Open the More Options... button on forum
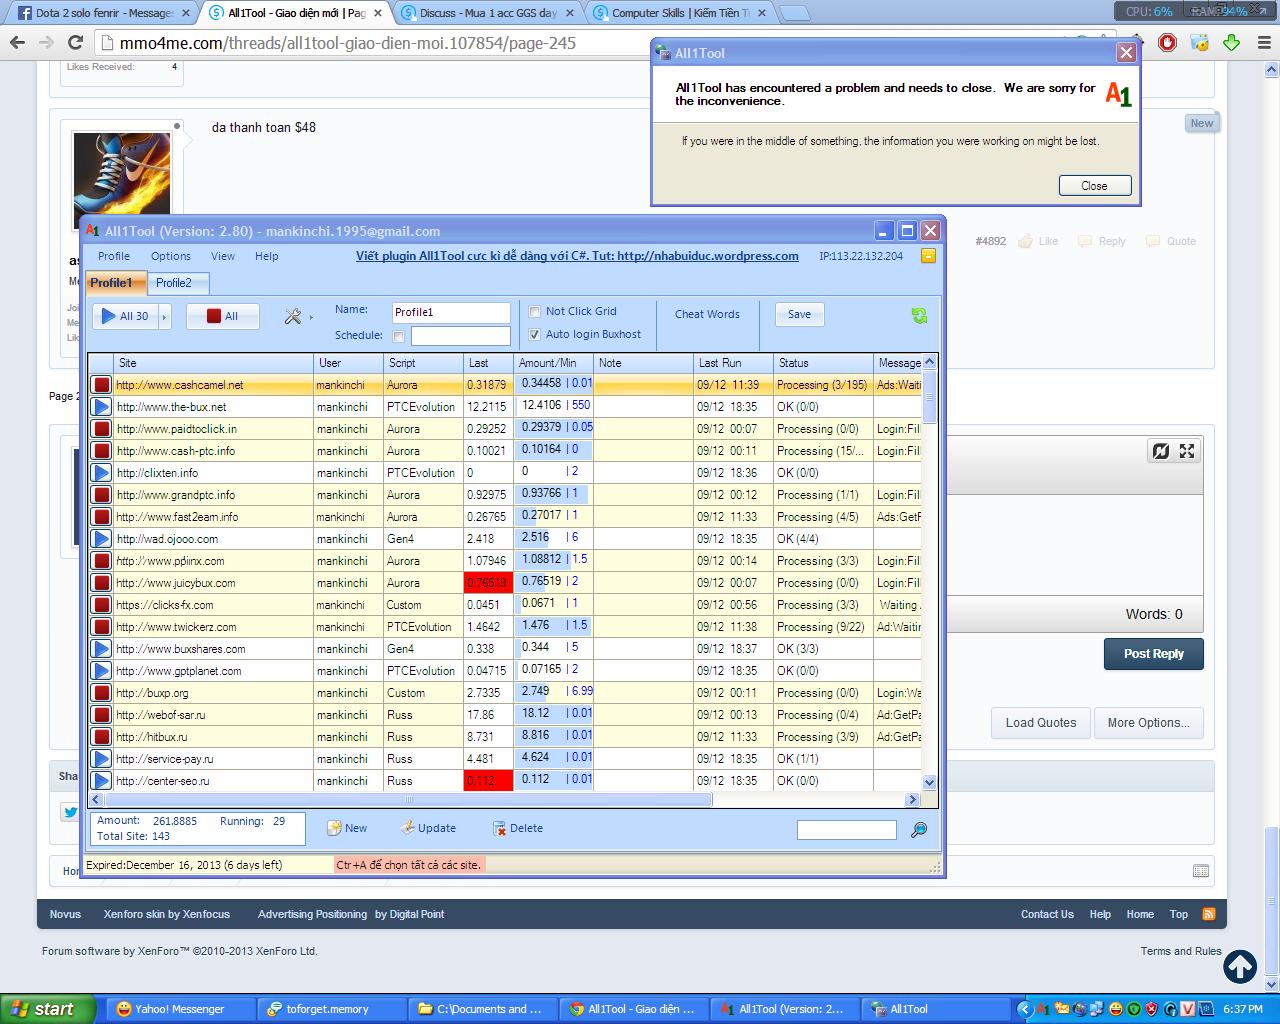Image resolution: width=1280 pixels, height=1024 pixels. pyautogui.click(x=1148, y=723)
